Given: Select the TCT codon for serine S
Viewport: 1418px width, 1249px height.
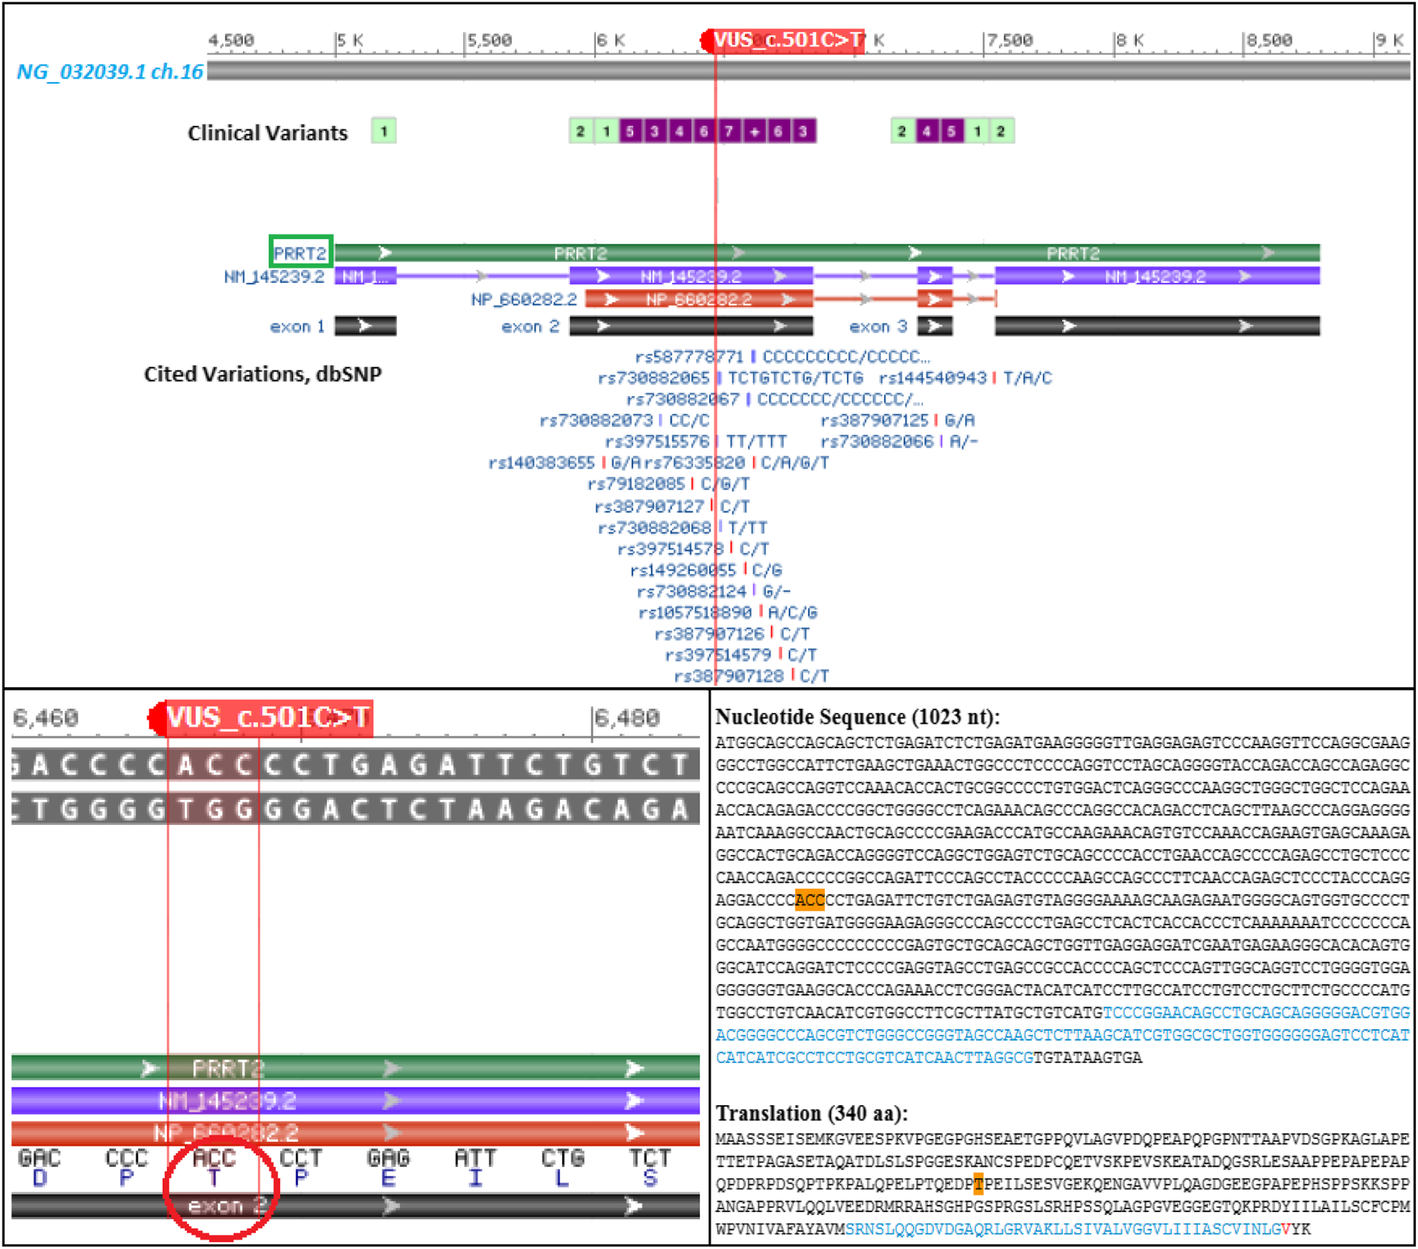Looking at the screenshot, I should 649,1158.
